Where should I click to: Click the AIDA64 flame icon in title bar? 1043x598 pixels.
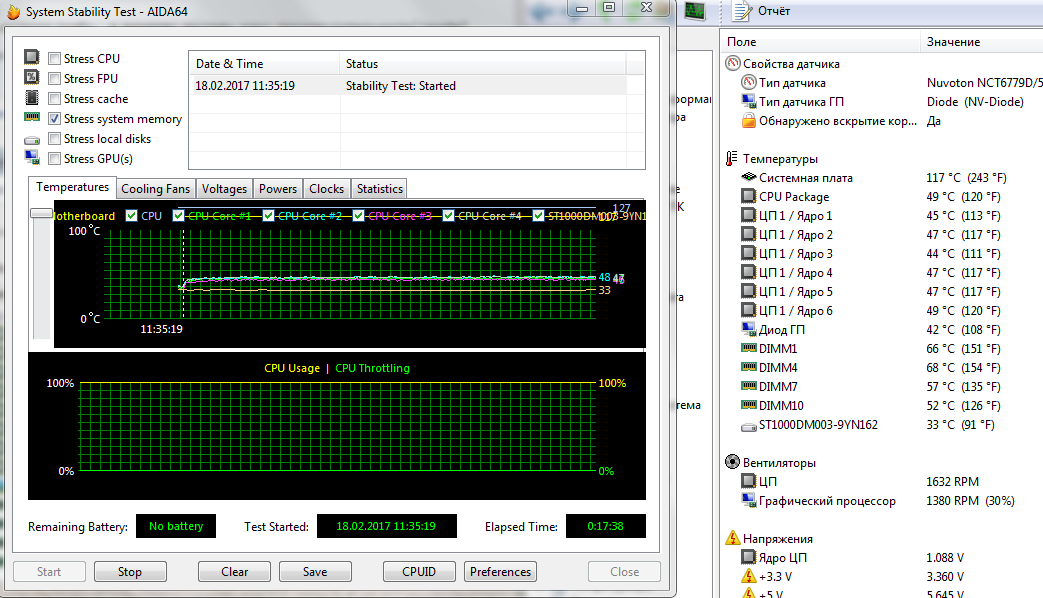(x=13, y=12)
